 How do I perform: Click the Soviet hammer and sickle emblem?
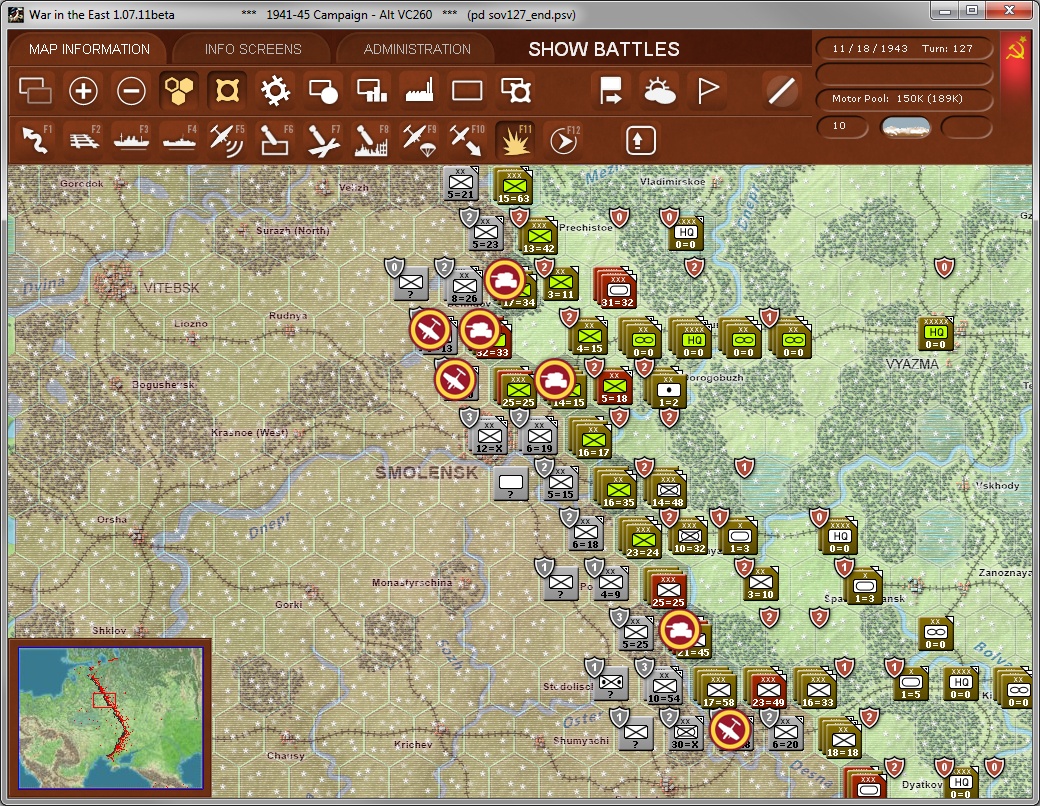(1016, 50)
